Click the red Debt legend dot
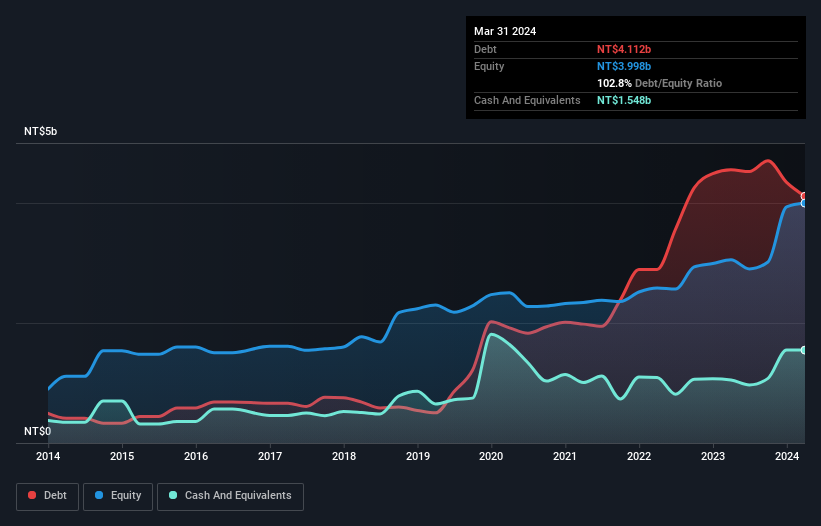This screenshot has width=821, height=526. (32, 495)
